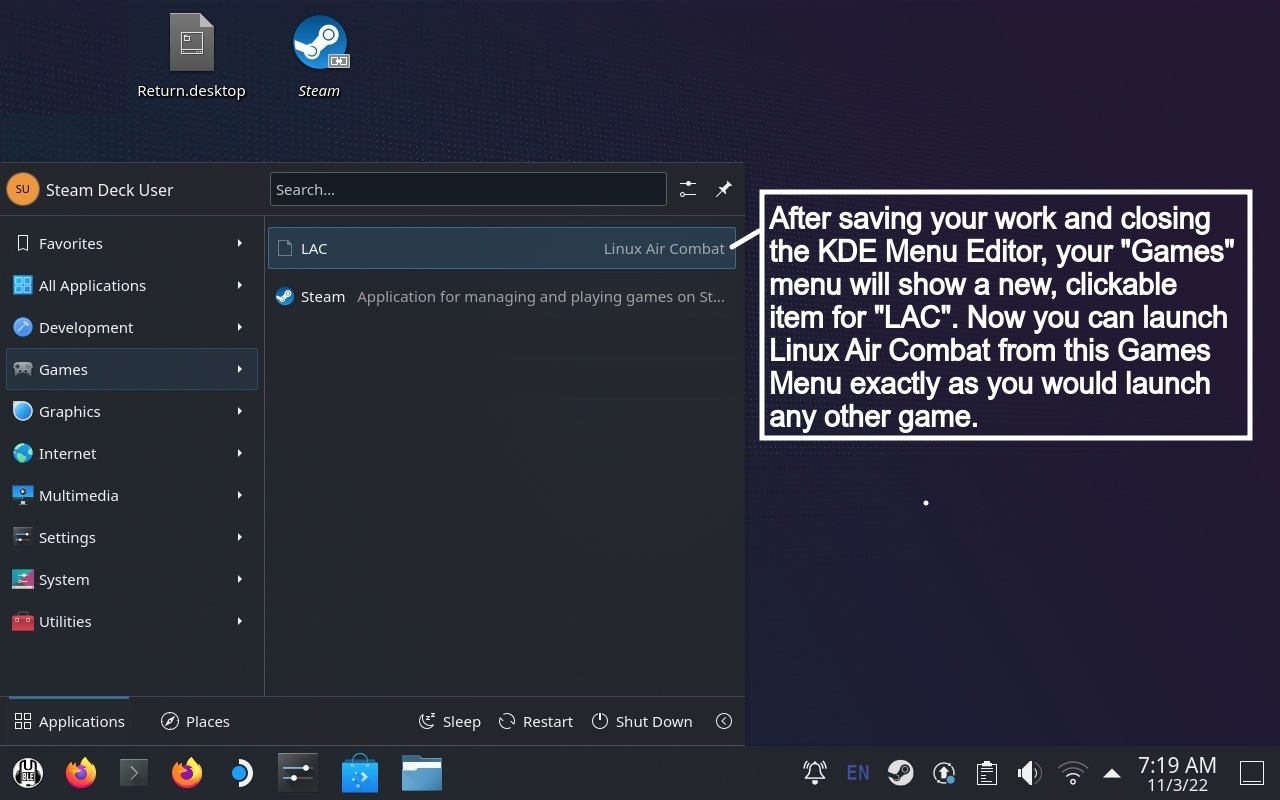Open the first Firefox taskbar icon

(x=81, y=773)
